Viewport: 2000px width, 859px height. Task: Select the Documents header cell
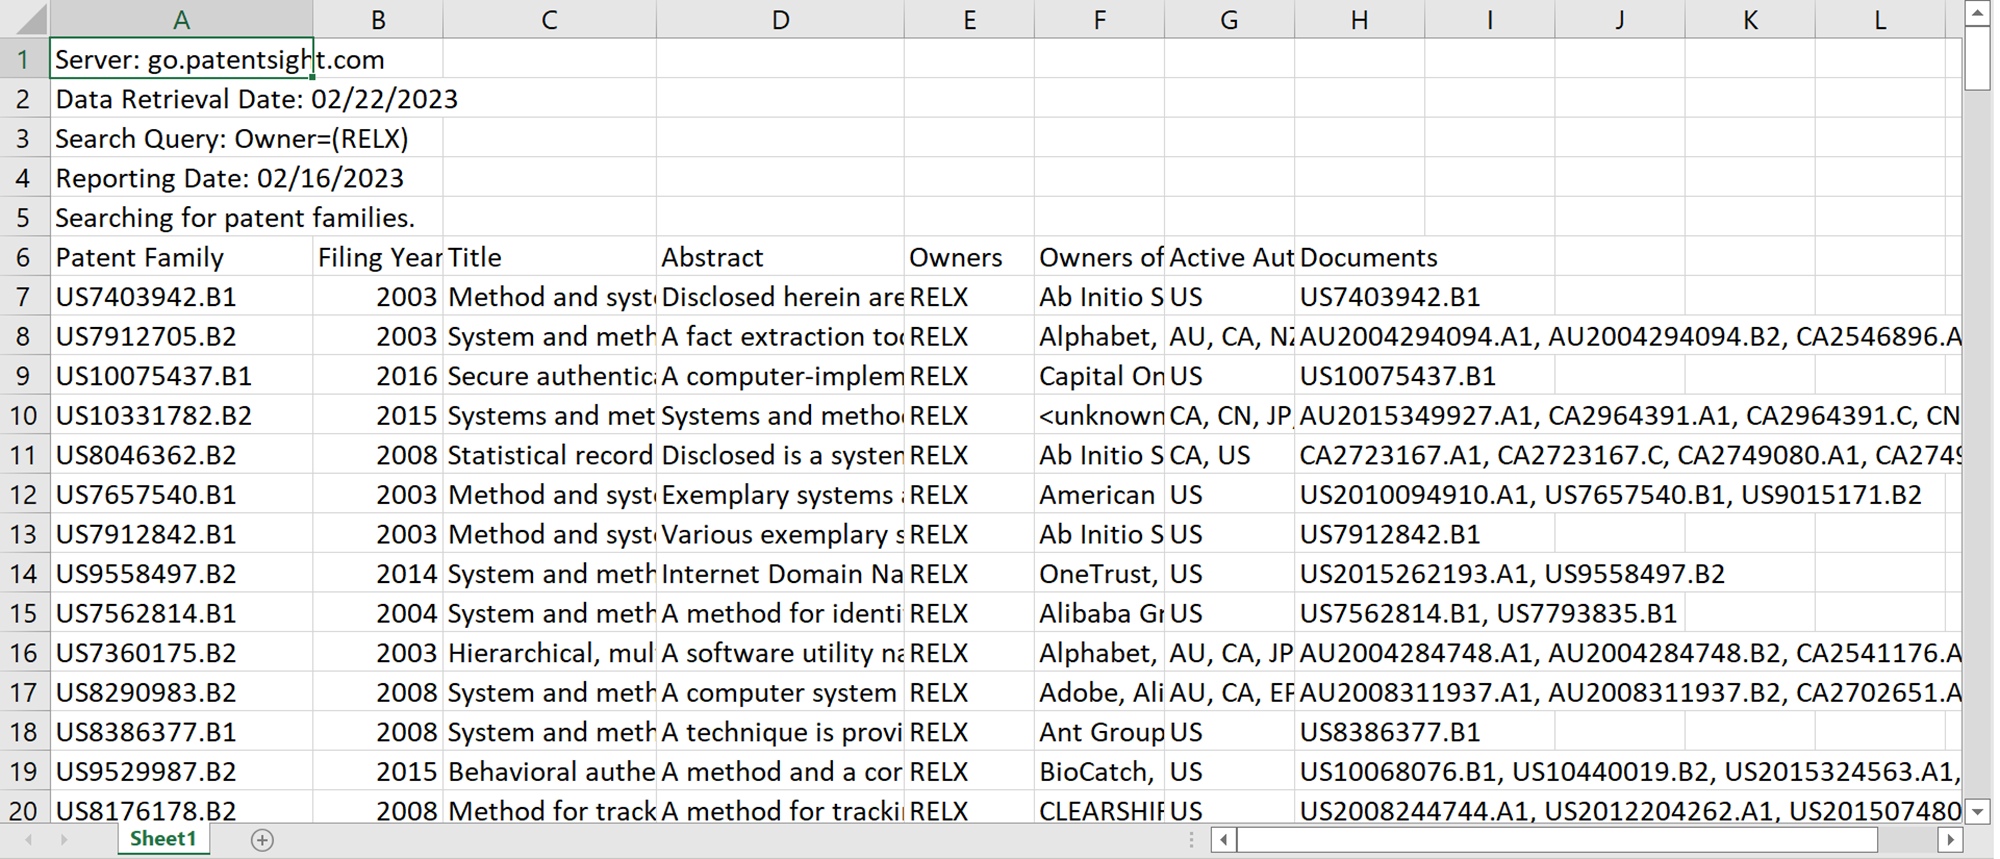[x=1359, y=258]
